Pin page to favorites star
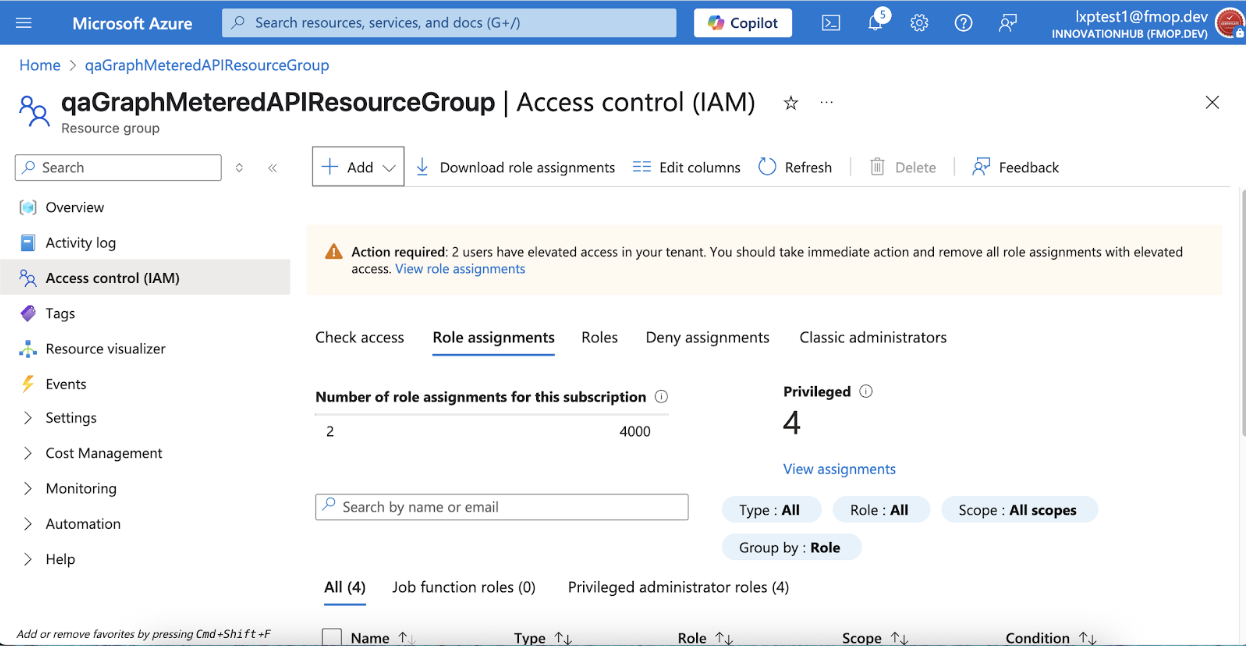 [x=791, y=102]
